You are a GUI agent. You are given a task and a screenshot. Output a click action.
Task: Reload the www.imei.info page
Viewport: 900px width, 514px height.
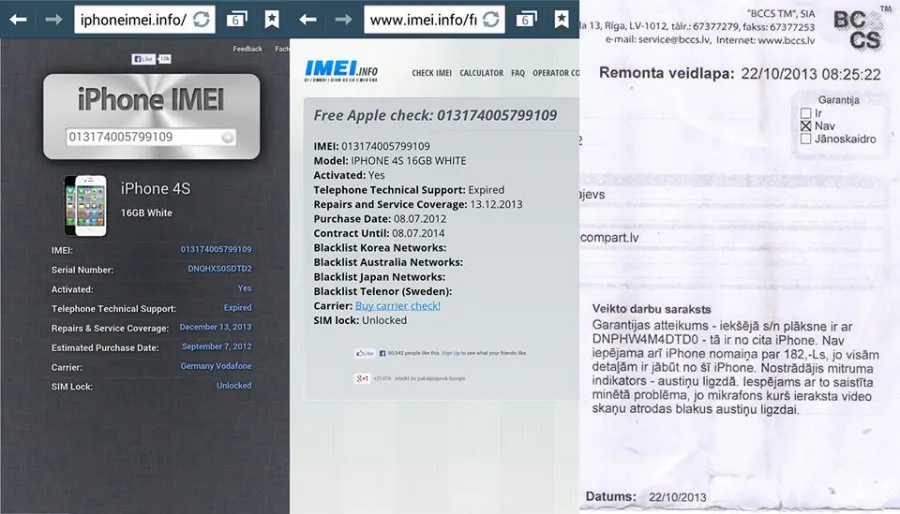click(x=491, y=20)
